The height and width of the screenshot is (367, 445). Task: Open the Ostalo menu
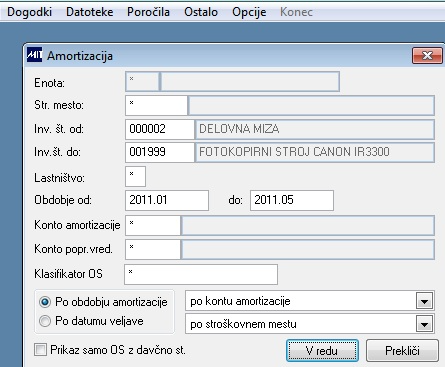pos(201,12)
